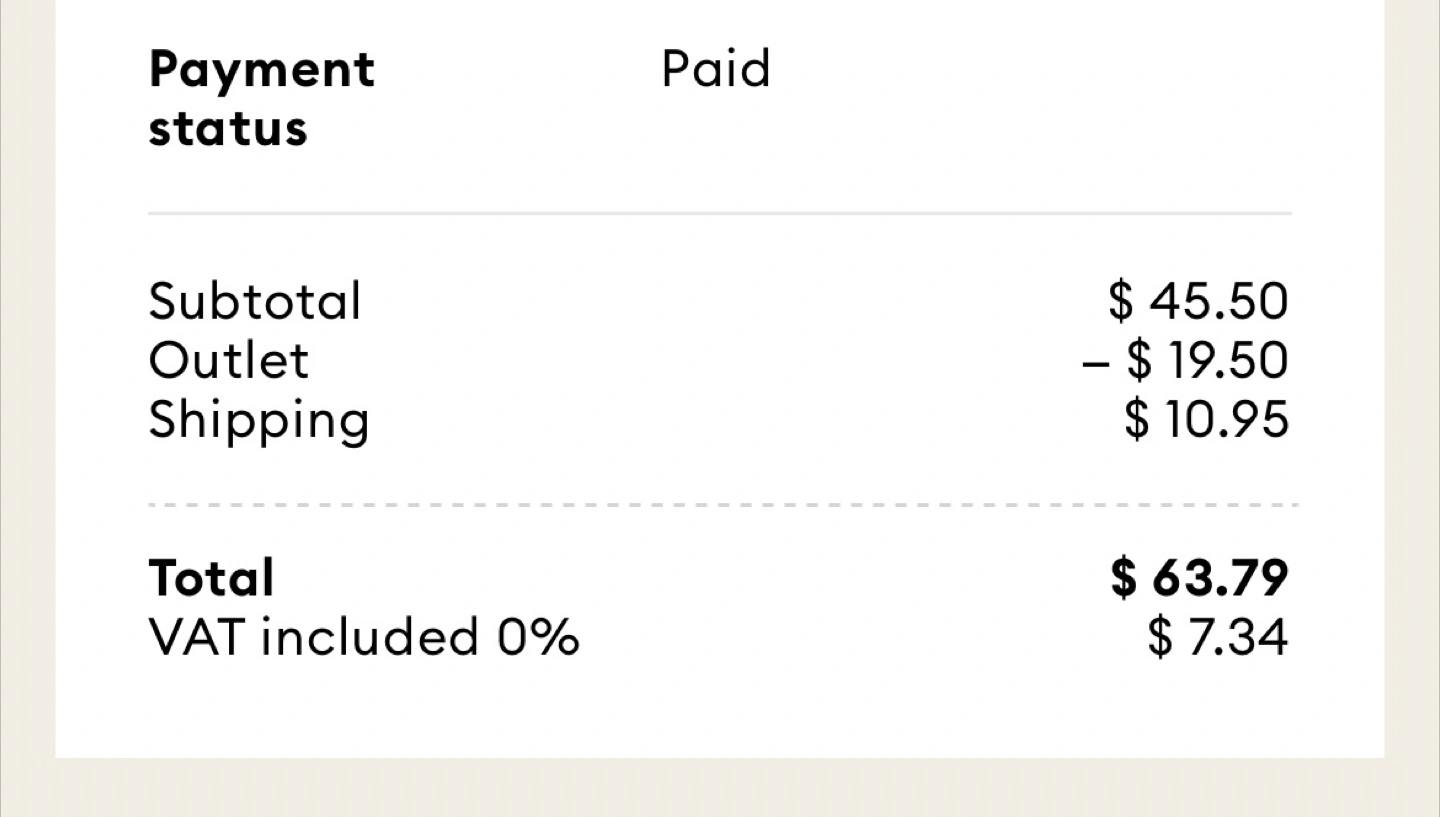Click the Subtotal label
The width and height of the screenshot is (1440, 817).
coord(255,301)
